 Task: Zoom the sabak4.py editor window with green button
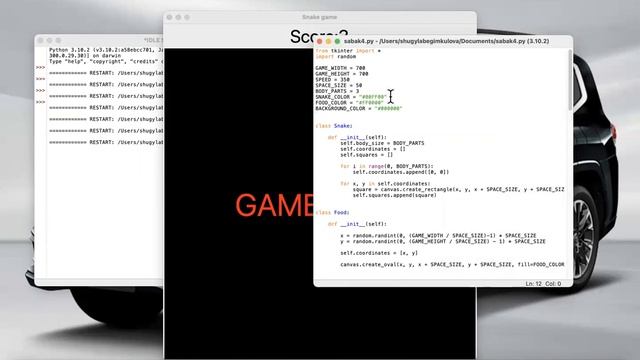(337, 41)
